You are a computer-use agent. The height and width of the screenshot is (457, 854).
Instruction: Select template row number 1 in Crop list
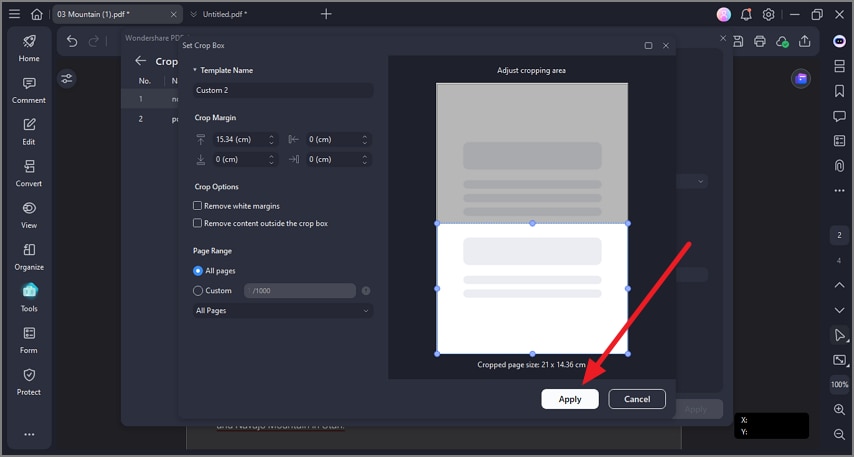coord(150,99)
